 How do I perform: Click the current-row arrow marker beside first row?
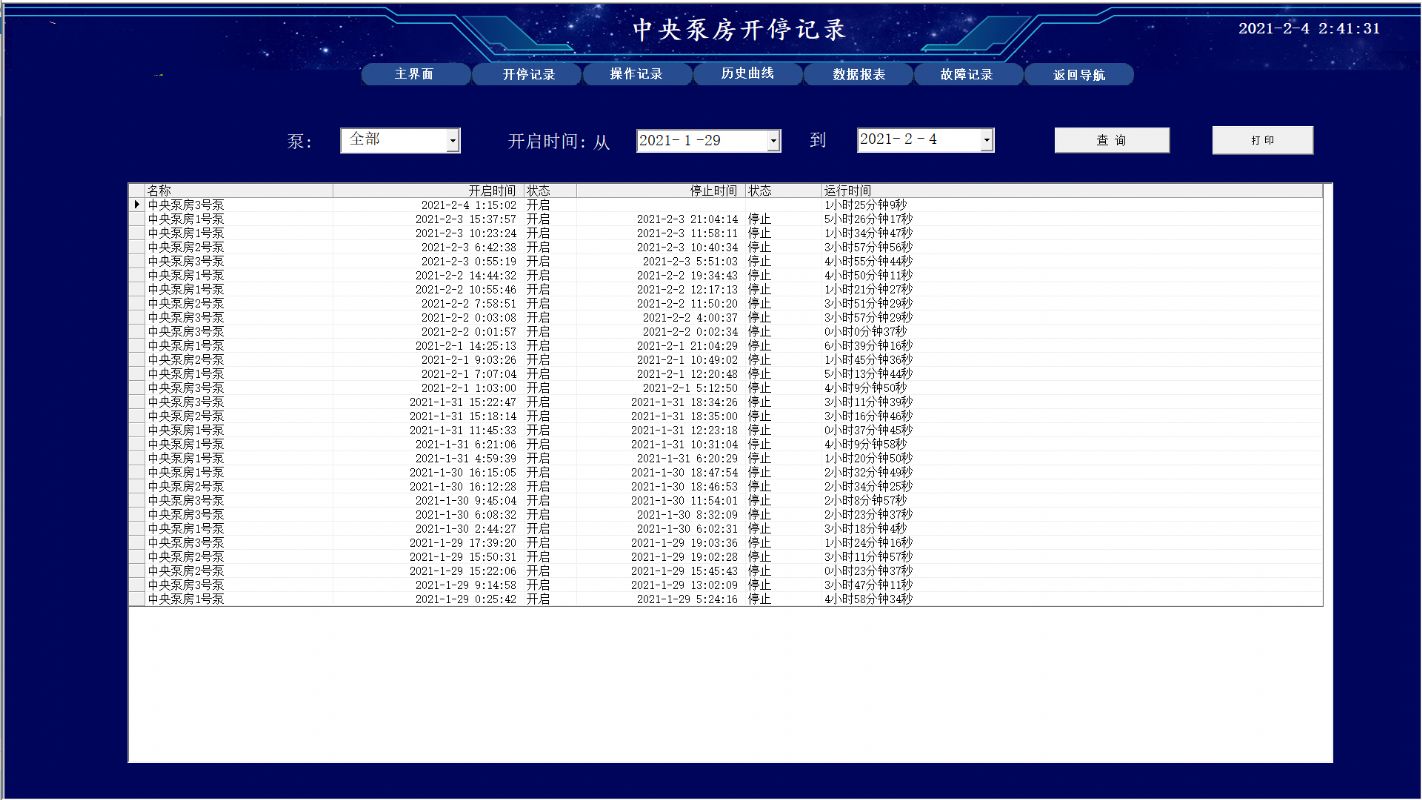click(137, 205)
